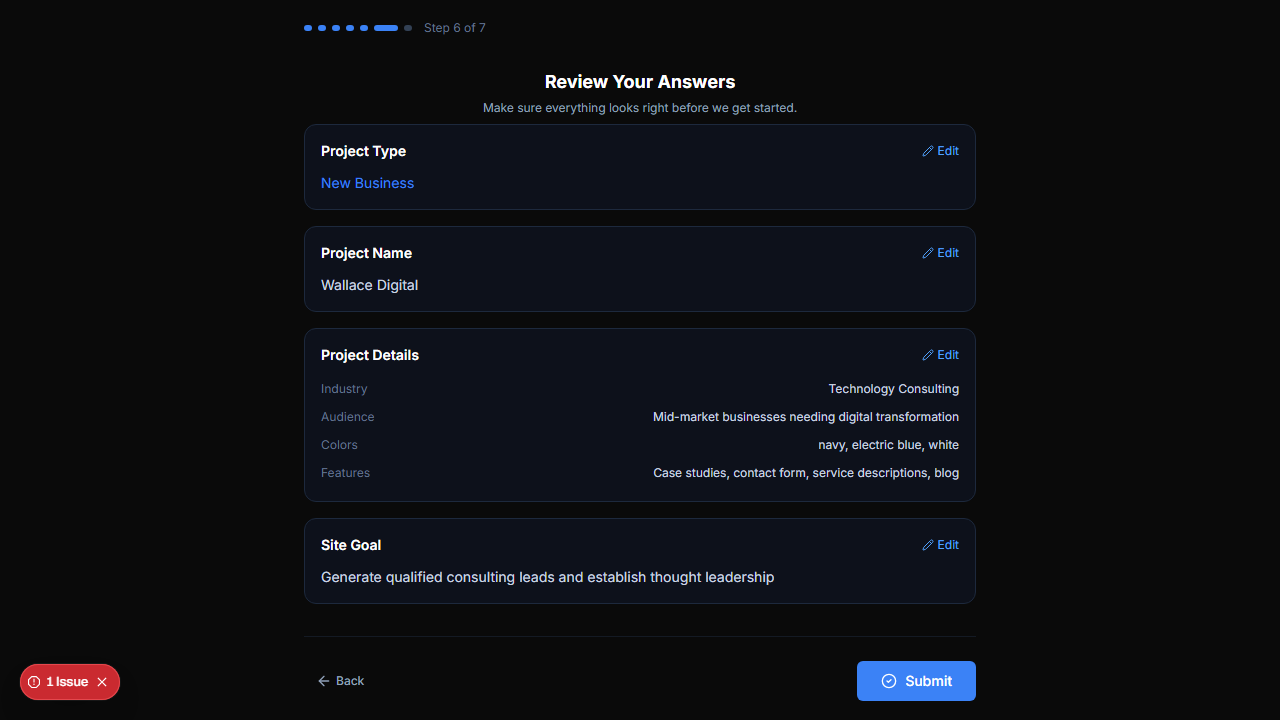
Task: Click the final seventh progress dot
Action: point(408,28)
